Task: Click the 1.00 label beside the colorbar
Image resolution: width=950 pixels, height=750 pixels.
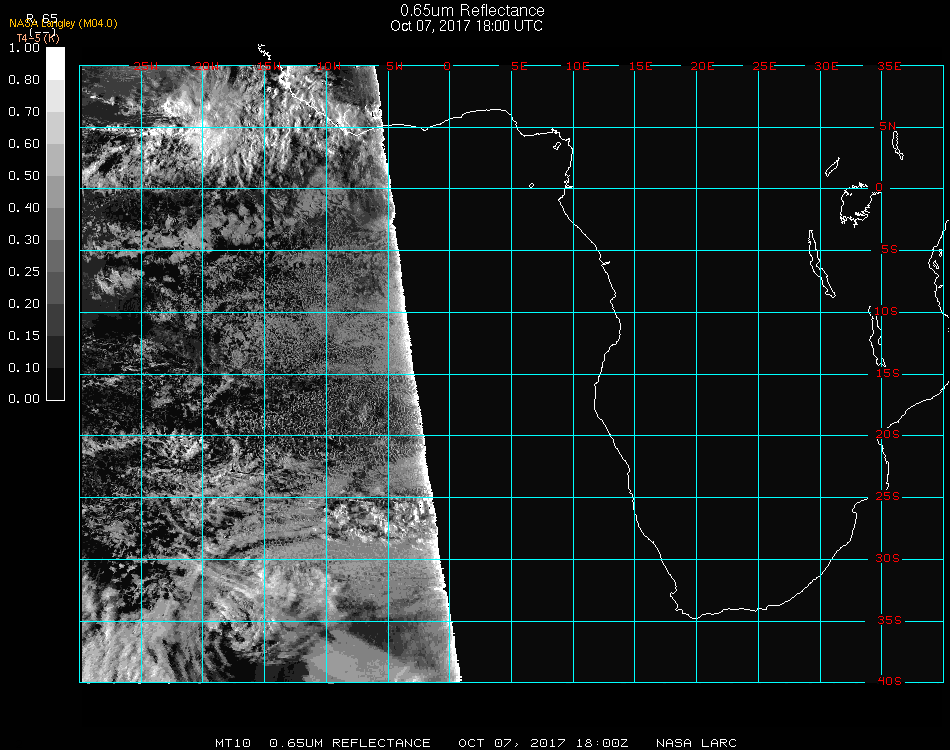Action: pos(23,47)
